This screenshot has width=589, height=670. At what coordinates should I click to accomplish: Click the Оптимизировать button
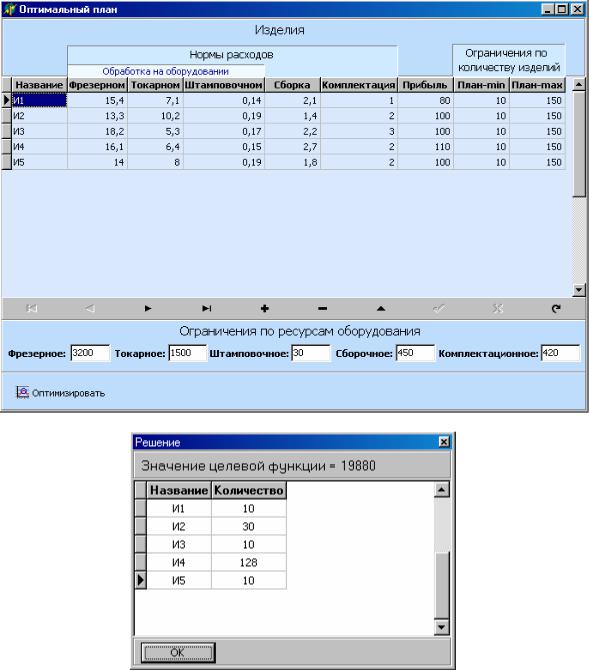click(61, 393)
